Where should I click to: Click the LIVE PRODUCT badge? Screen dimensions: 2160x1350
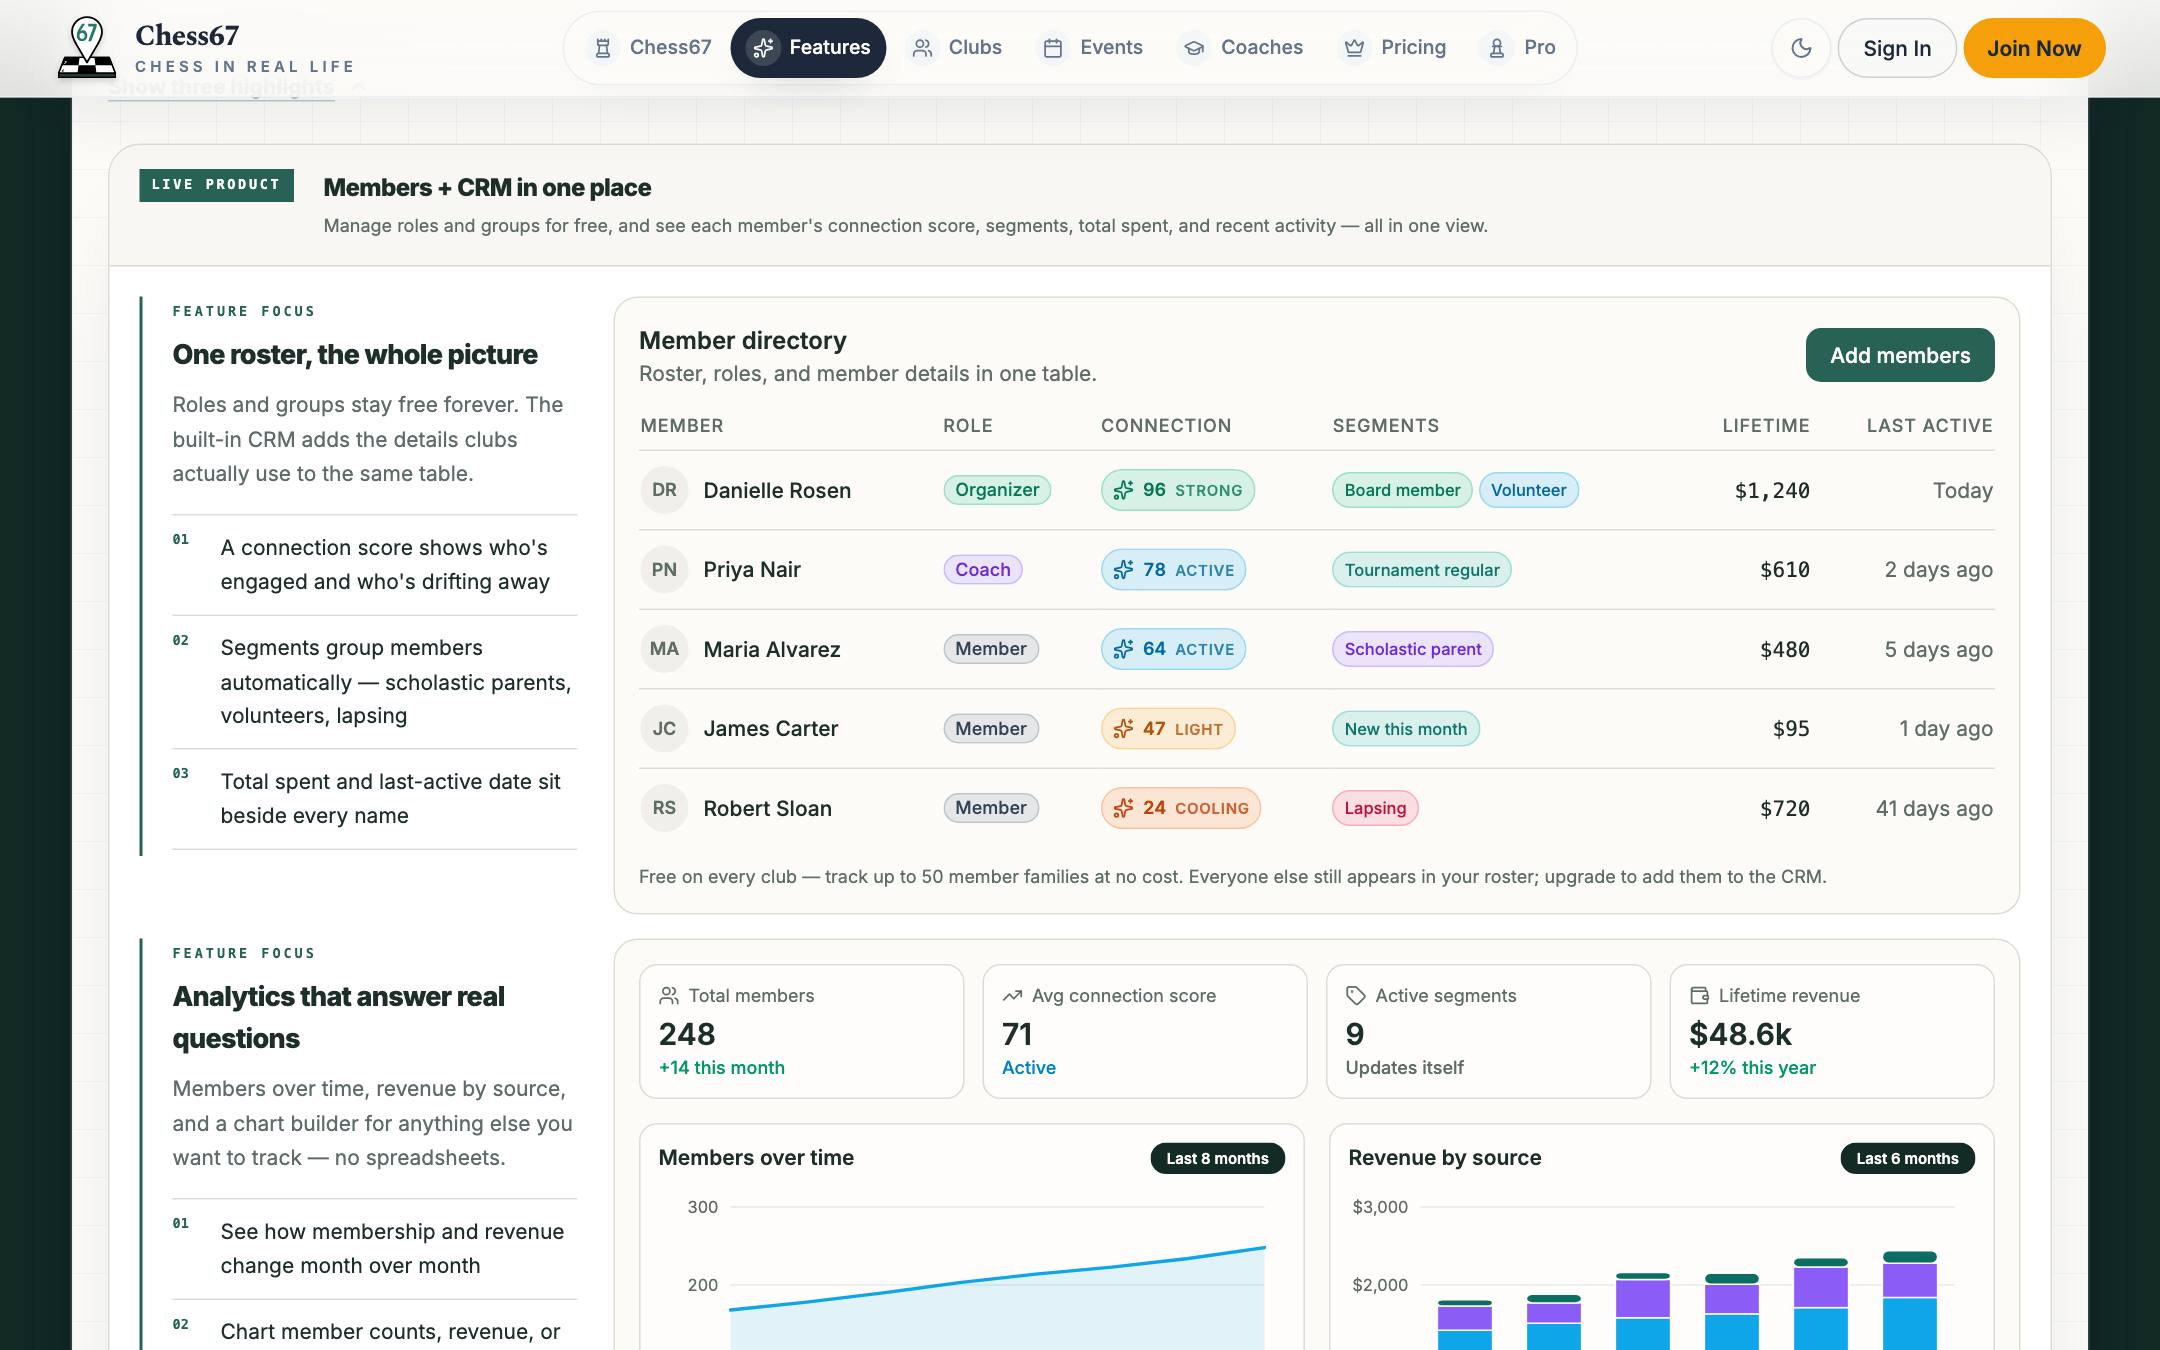216,185
